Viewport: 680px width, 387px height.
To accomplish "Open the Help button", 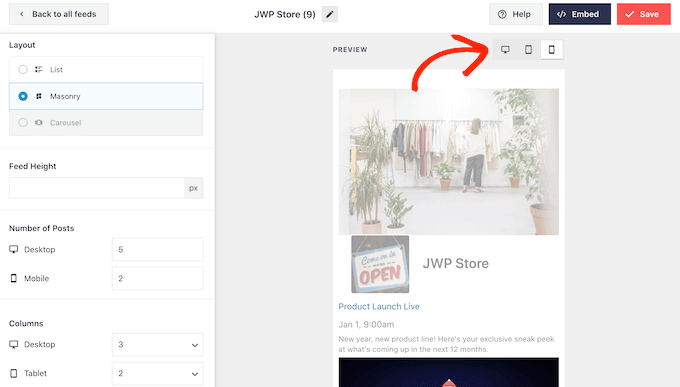I will pos(516,14).
